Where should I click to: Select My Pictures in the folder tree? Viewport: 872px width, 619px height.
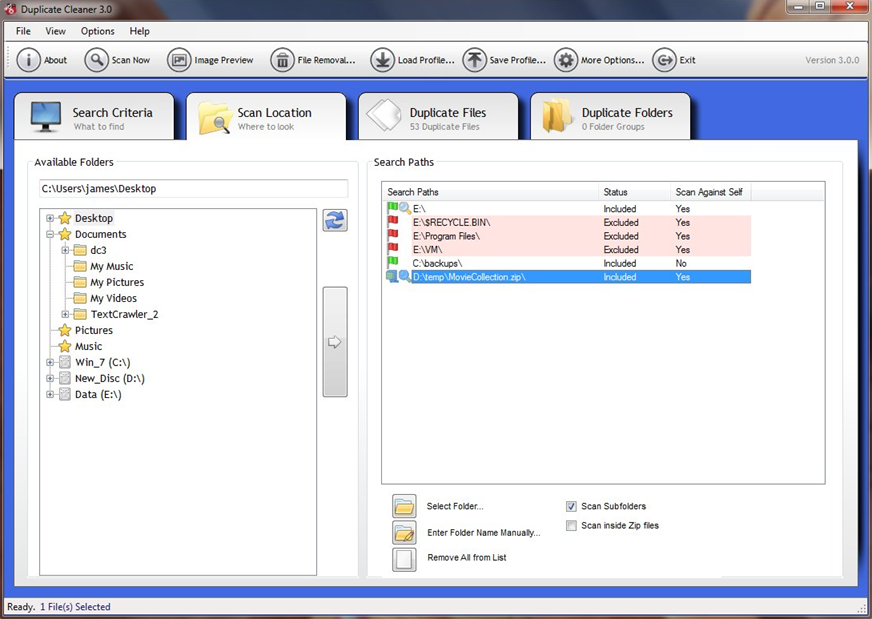pyautogui.click(x=117, y=282)
